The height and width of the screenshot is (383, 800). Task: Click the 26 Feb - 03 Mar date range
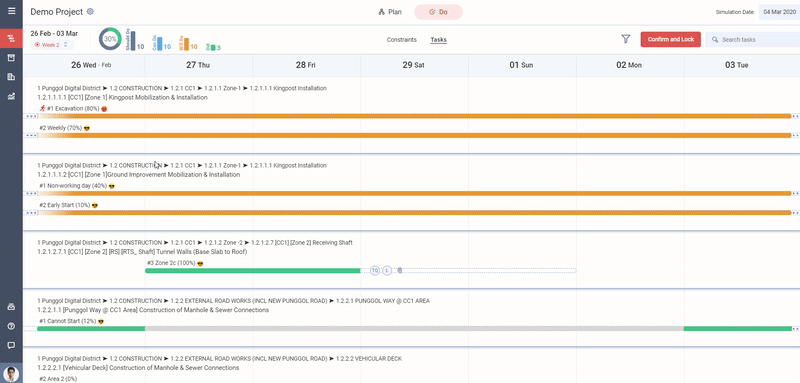coord(54,34)
